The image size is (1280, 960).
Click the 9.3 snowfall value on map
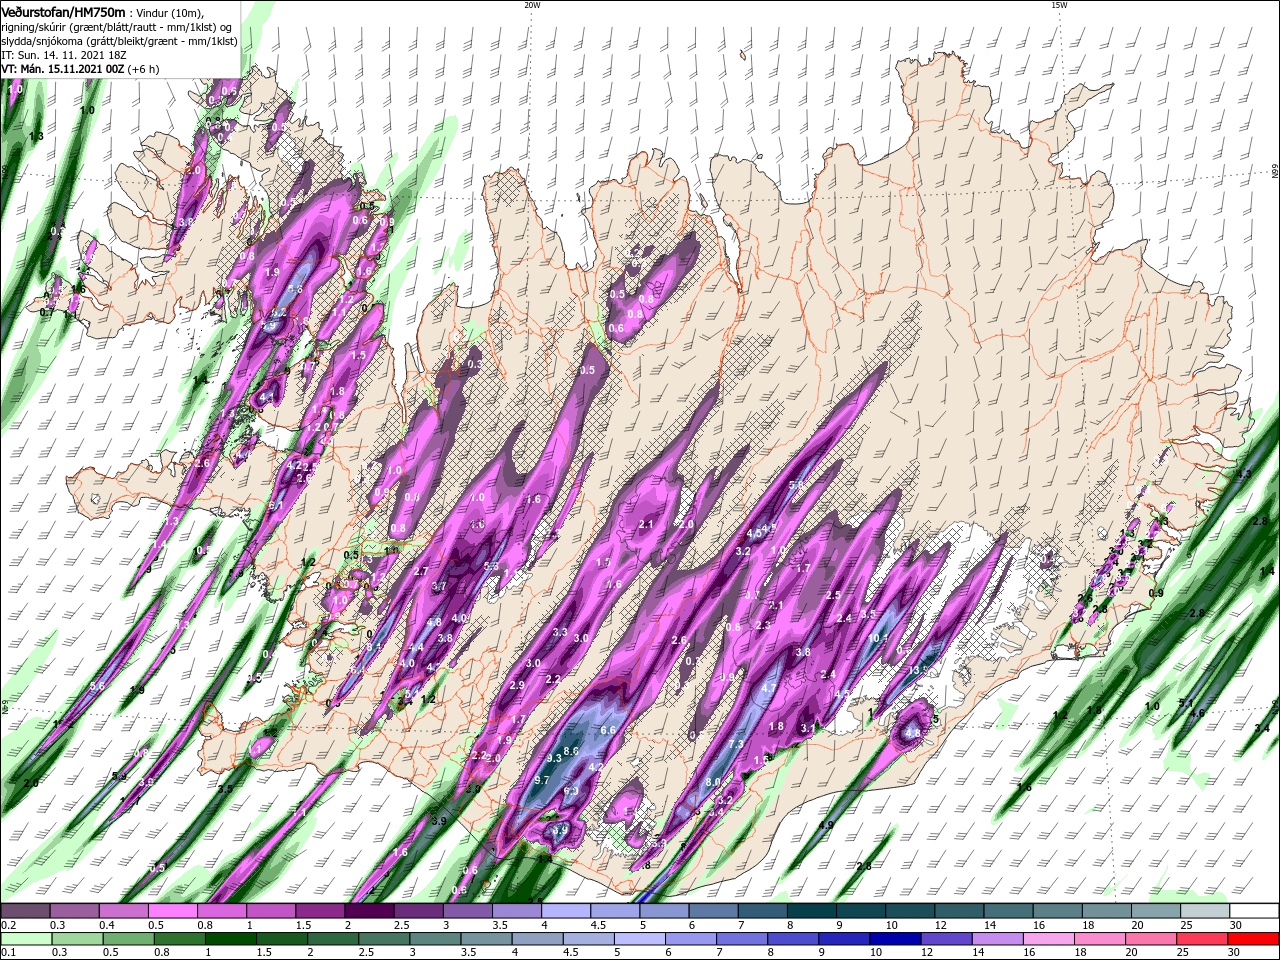554,759
